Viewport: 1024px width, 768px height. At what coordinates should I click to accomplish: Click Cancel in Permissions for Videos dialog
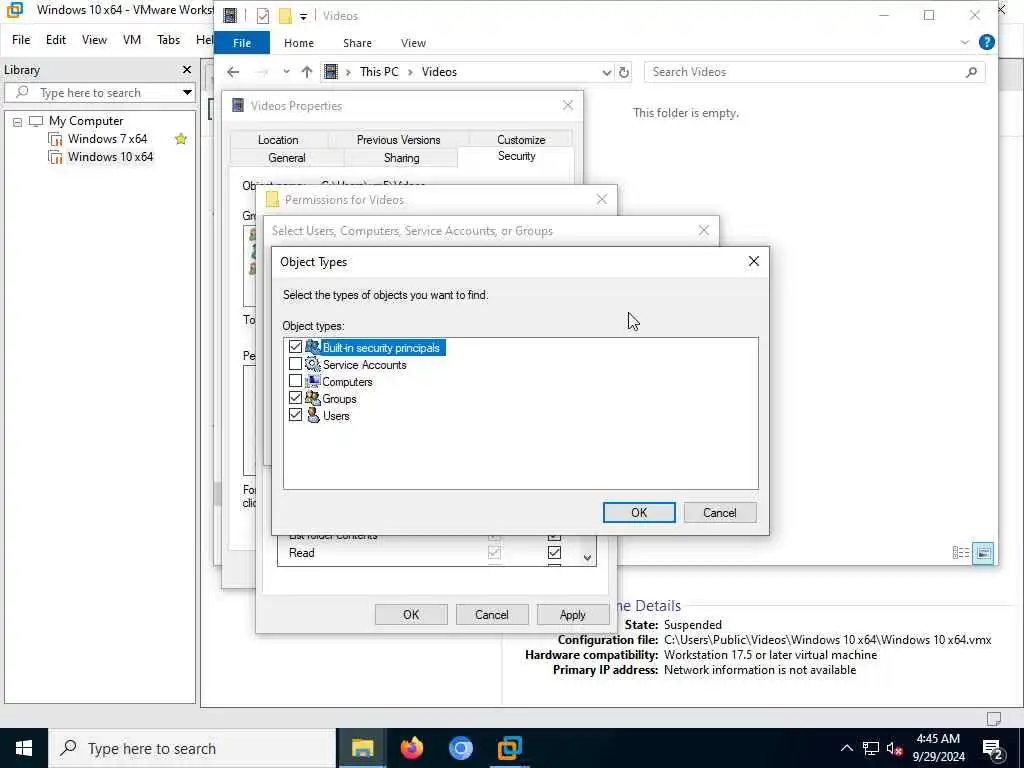492,615
